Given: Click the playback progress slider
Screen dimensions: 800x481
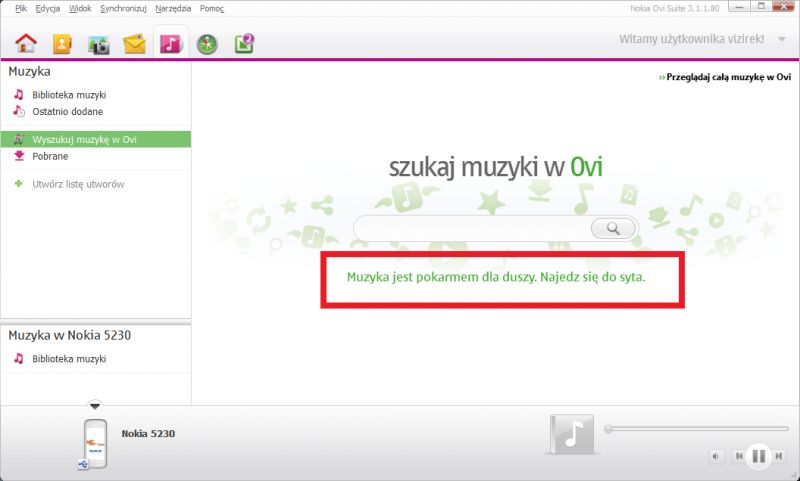Looking at the screenshot, I should click(697, 428).
